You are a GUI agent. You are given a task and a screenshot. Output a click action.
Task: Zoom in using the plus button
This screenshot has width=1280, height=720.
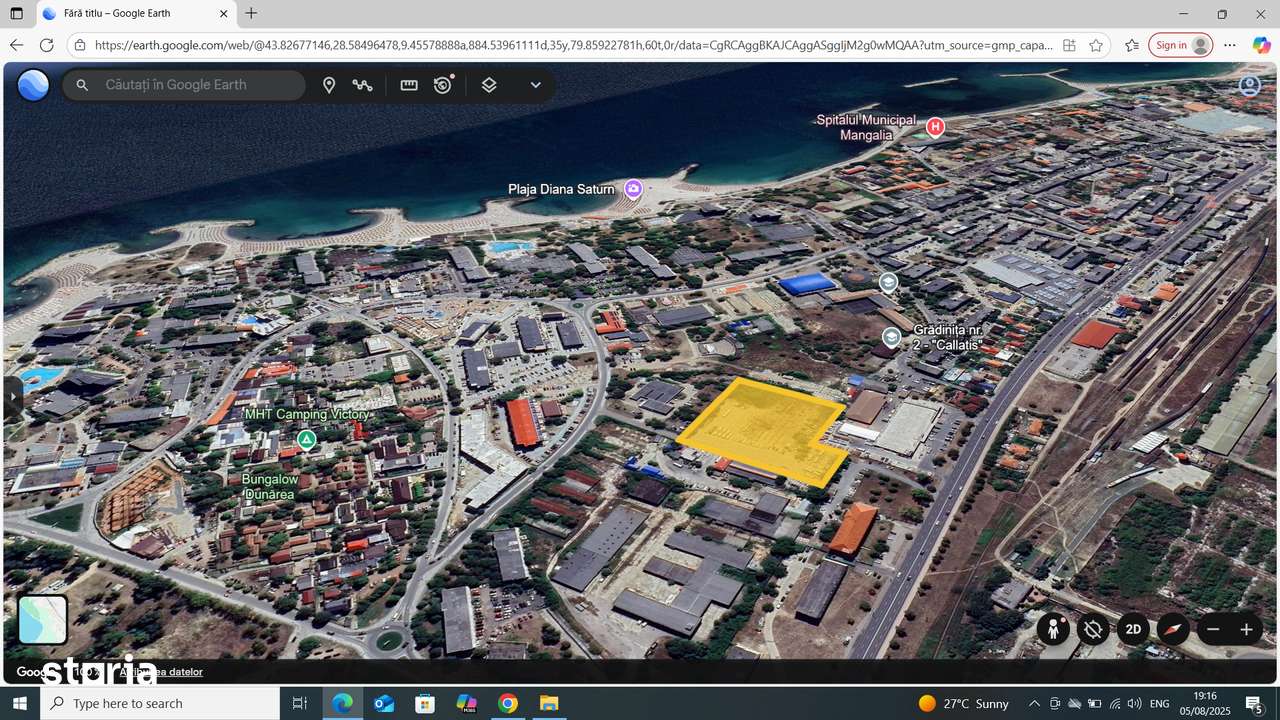pyautogui.click(x=1246, y=629)
